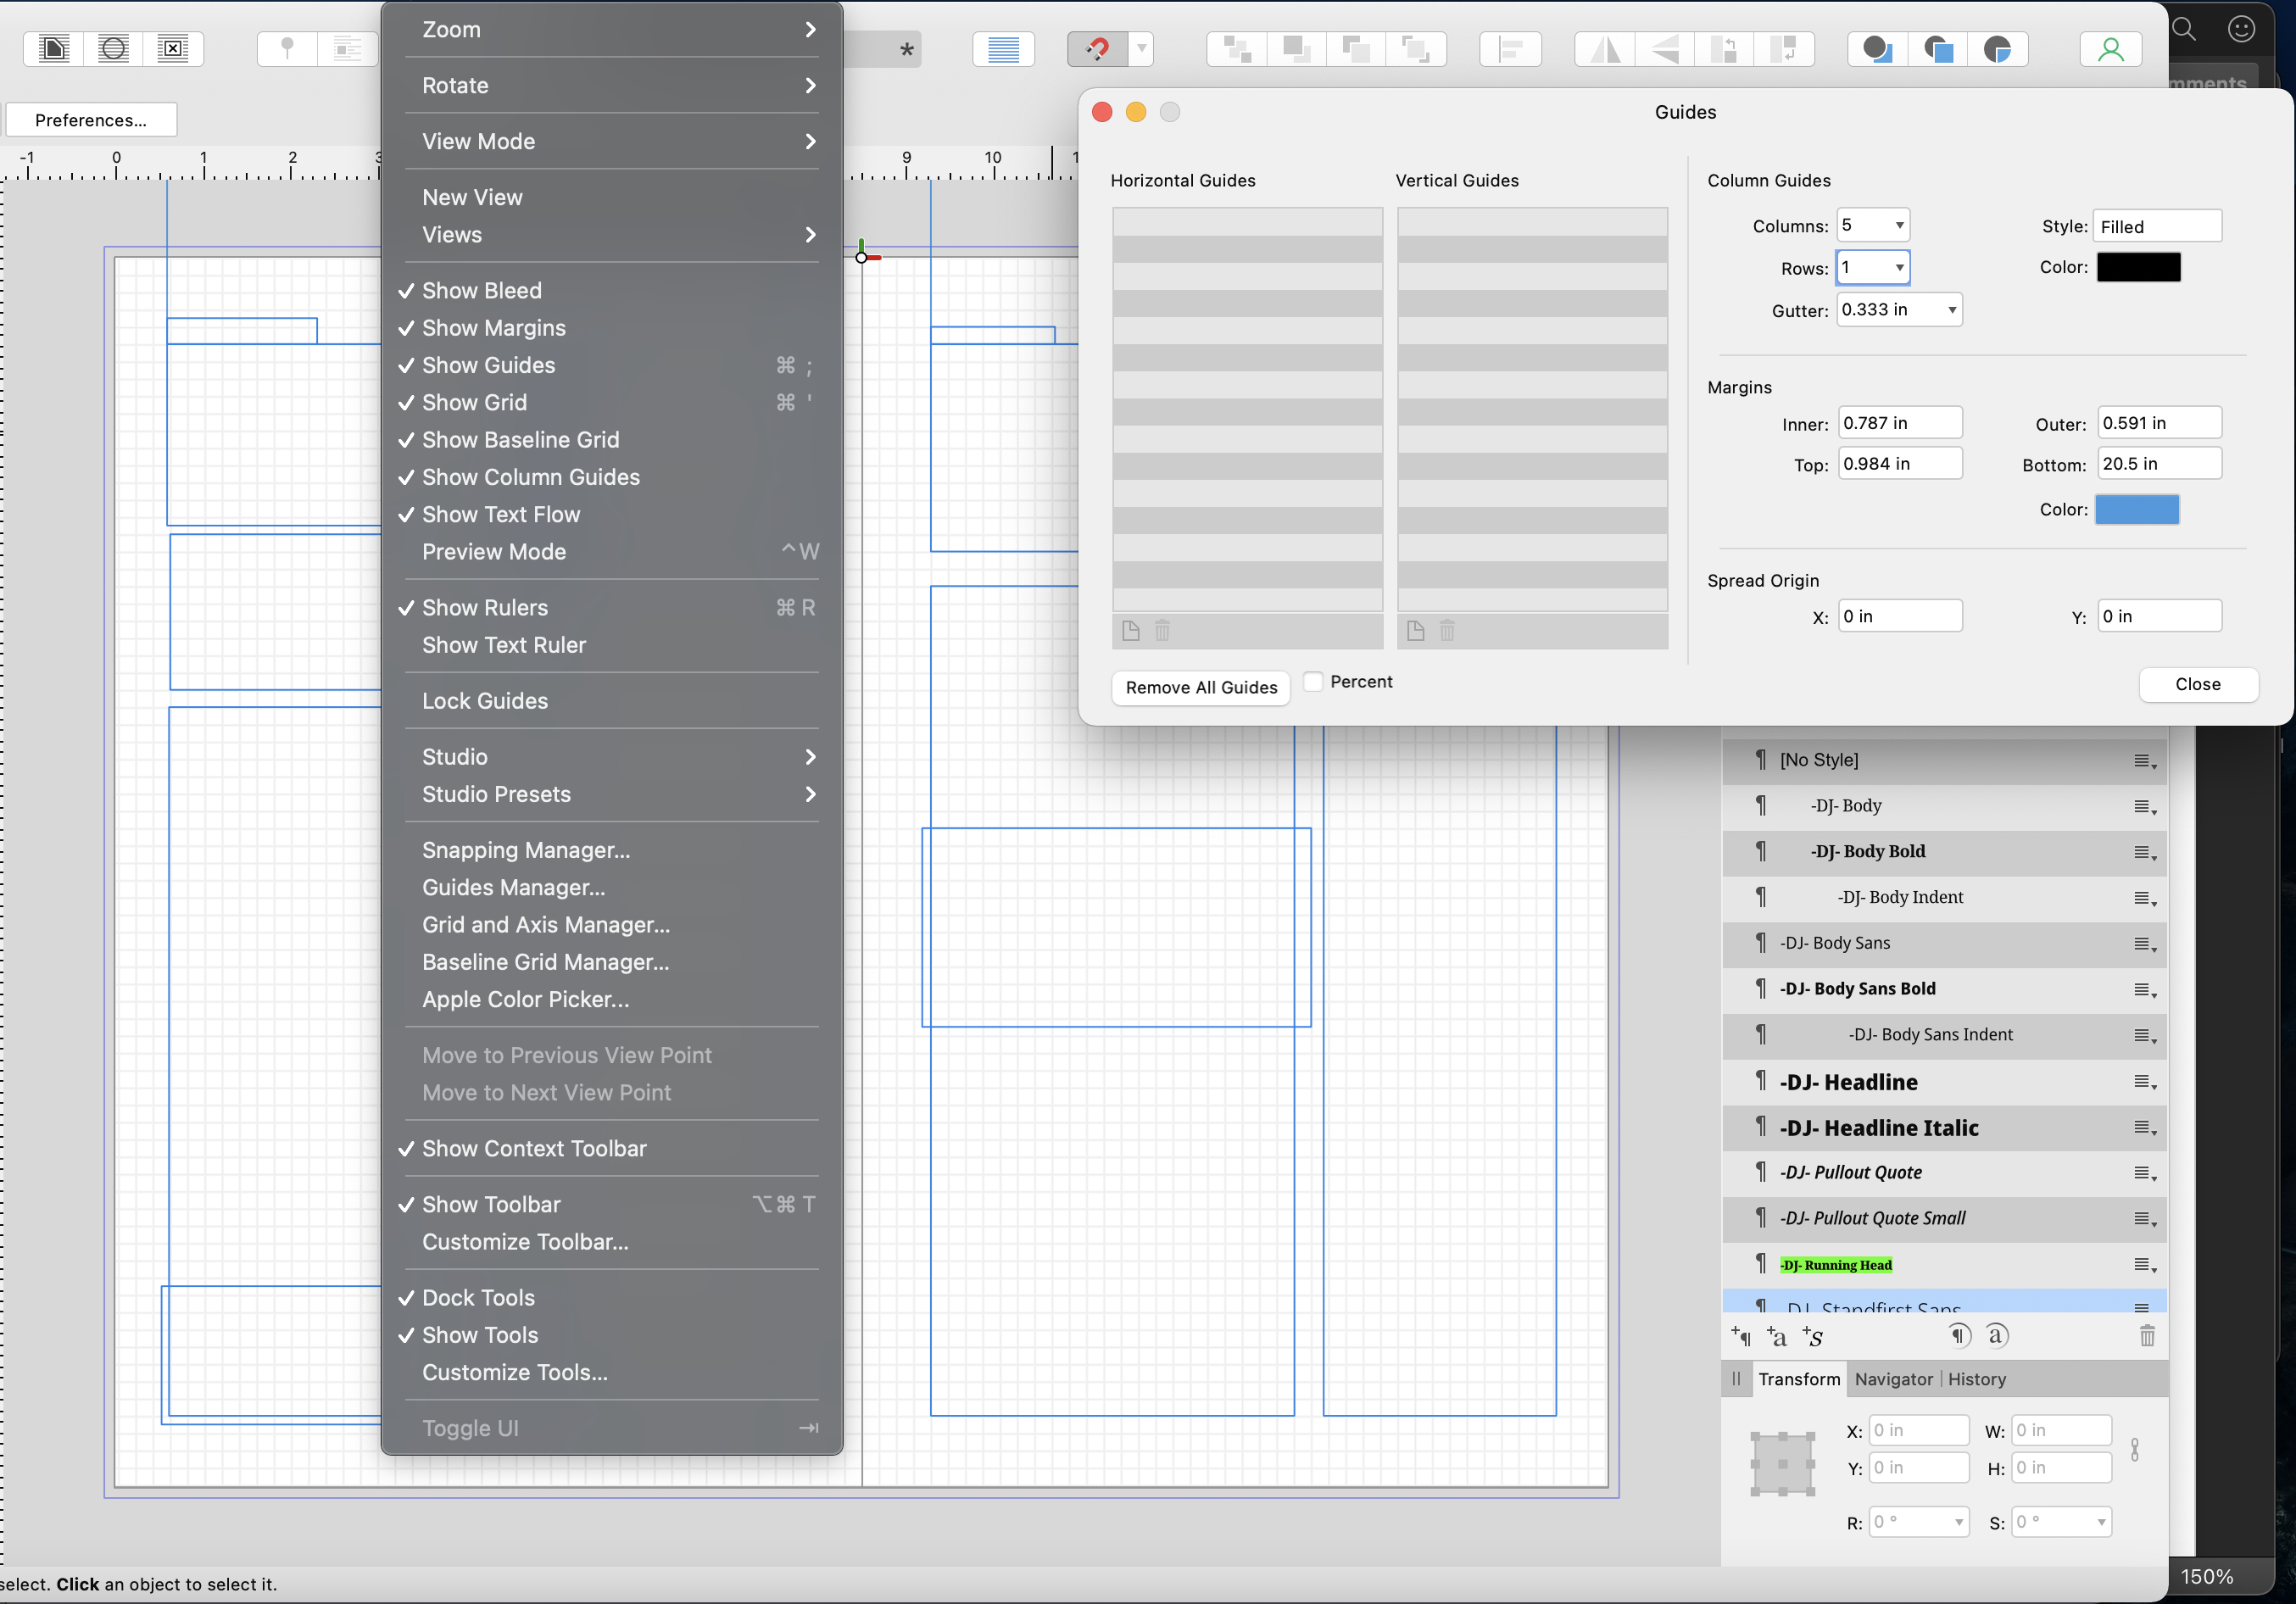2296x1604 pixels.
Task: Toggle Show Baseline Grid
Action: [x=519, y=440]
